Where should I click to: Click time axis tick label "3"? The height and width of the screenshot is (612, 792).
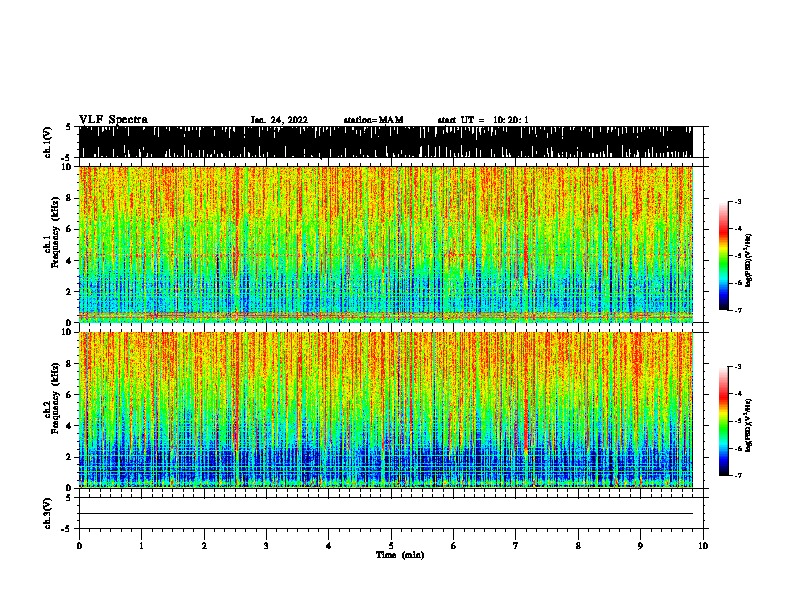tap(266, 546)
